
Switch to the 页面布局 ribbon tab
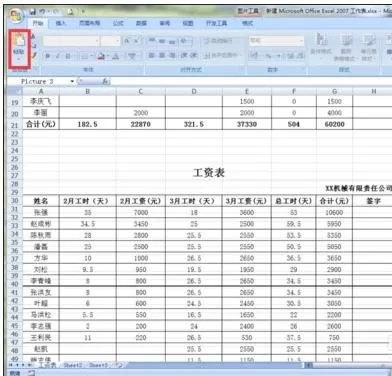(89, 23)
